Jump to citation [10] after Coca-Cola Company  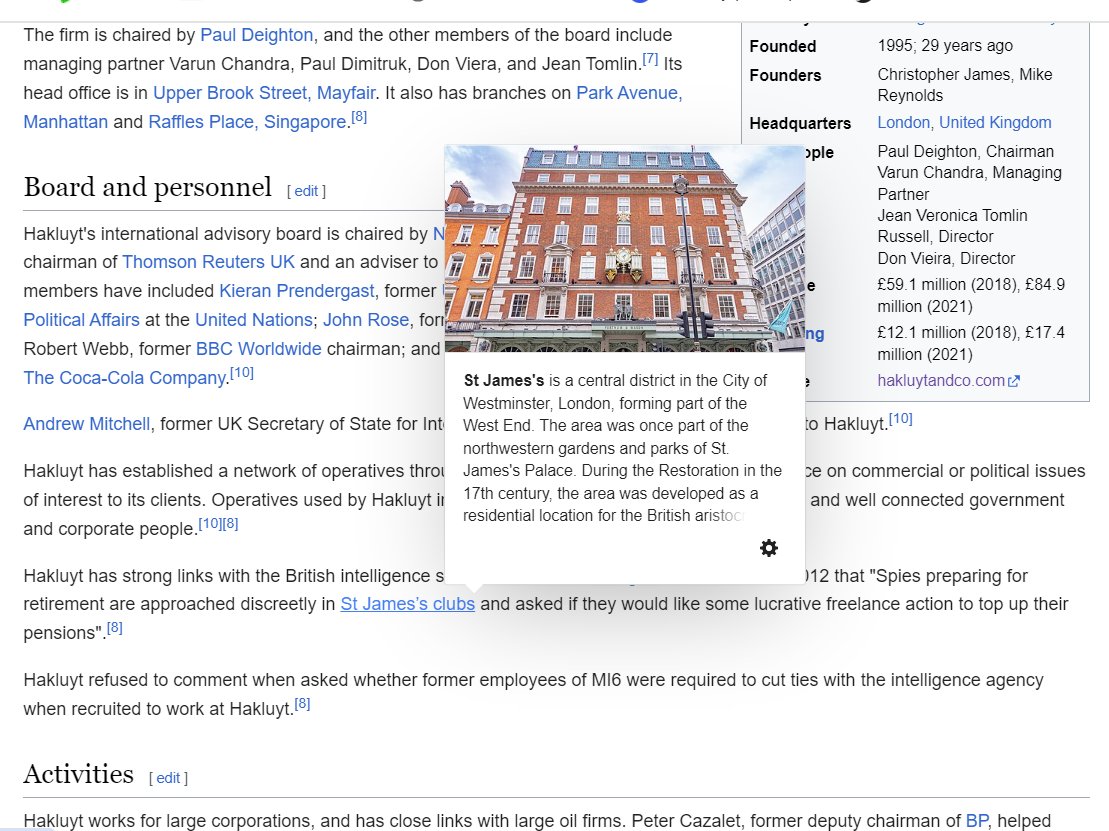[x=242, y=373]
